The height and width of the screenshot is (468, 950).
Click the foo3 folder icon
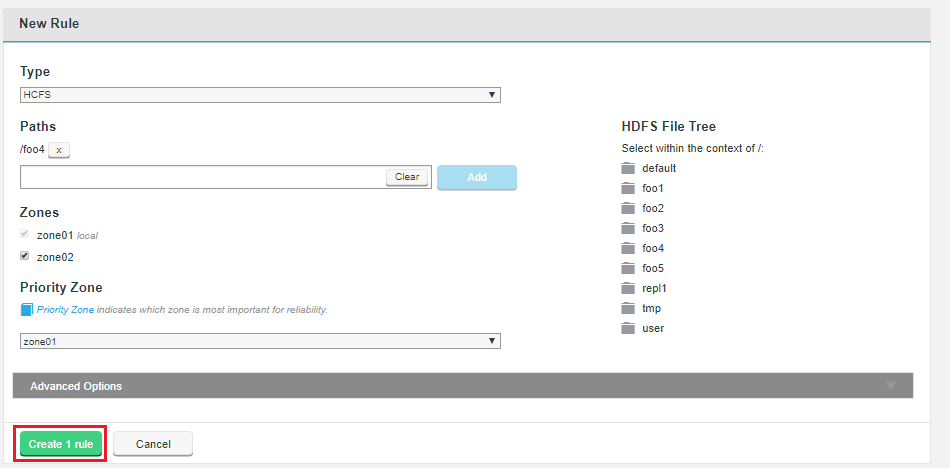coord(628,228)
